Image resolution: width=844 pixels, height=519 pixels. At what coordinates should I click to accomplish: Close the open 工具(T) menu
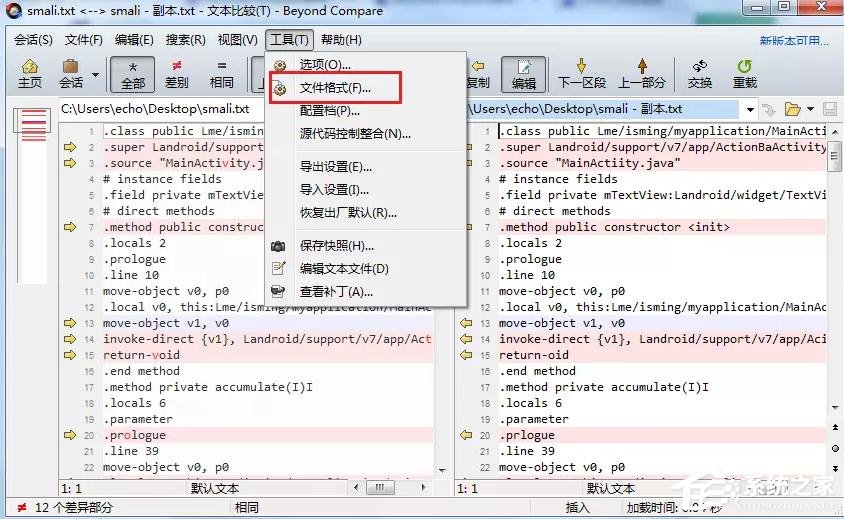tap(289, 40)
